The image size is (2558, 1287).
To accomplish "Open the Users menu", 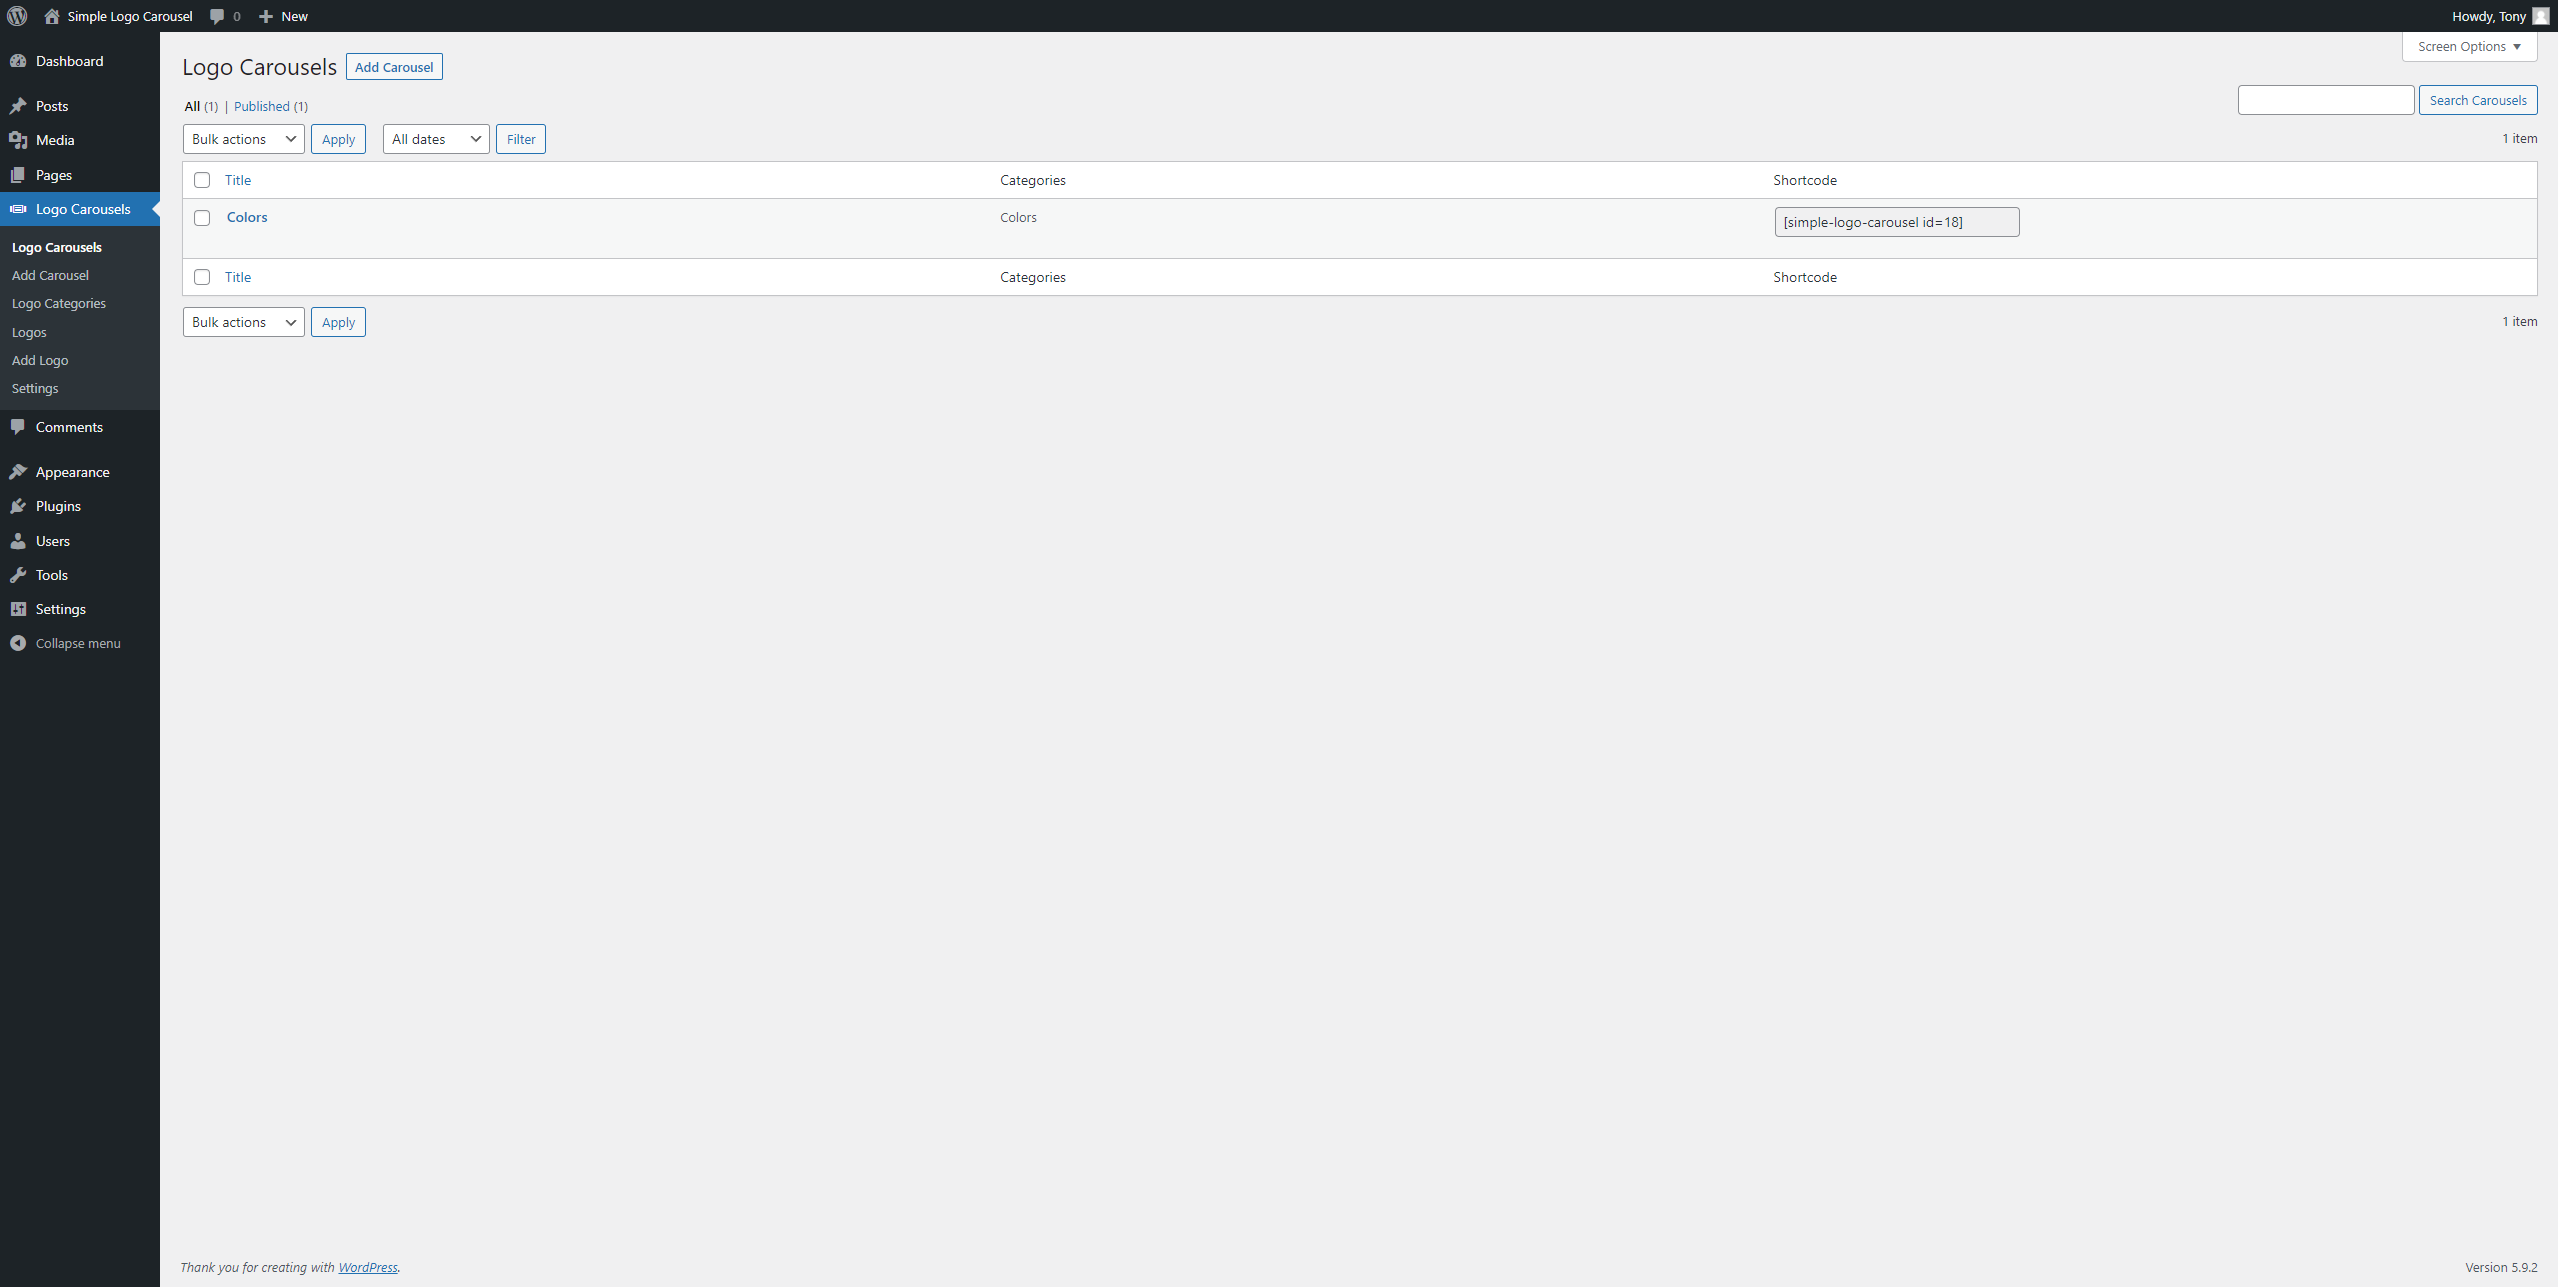I will tap(80, 541).
